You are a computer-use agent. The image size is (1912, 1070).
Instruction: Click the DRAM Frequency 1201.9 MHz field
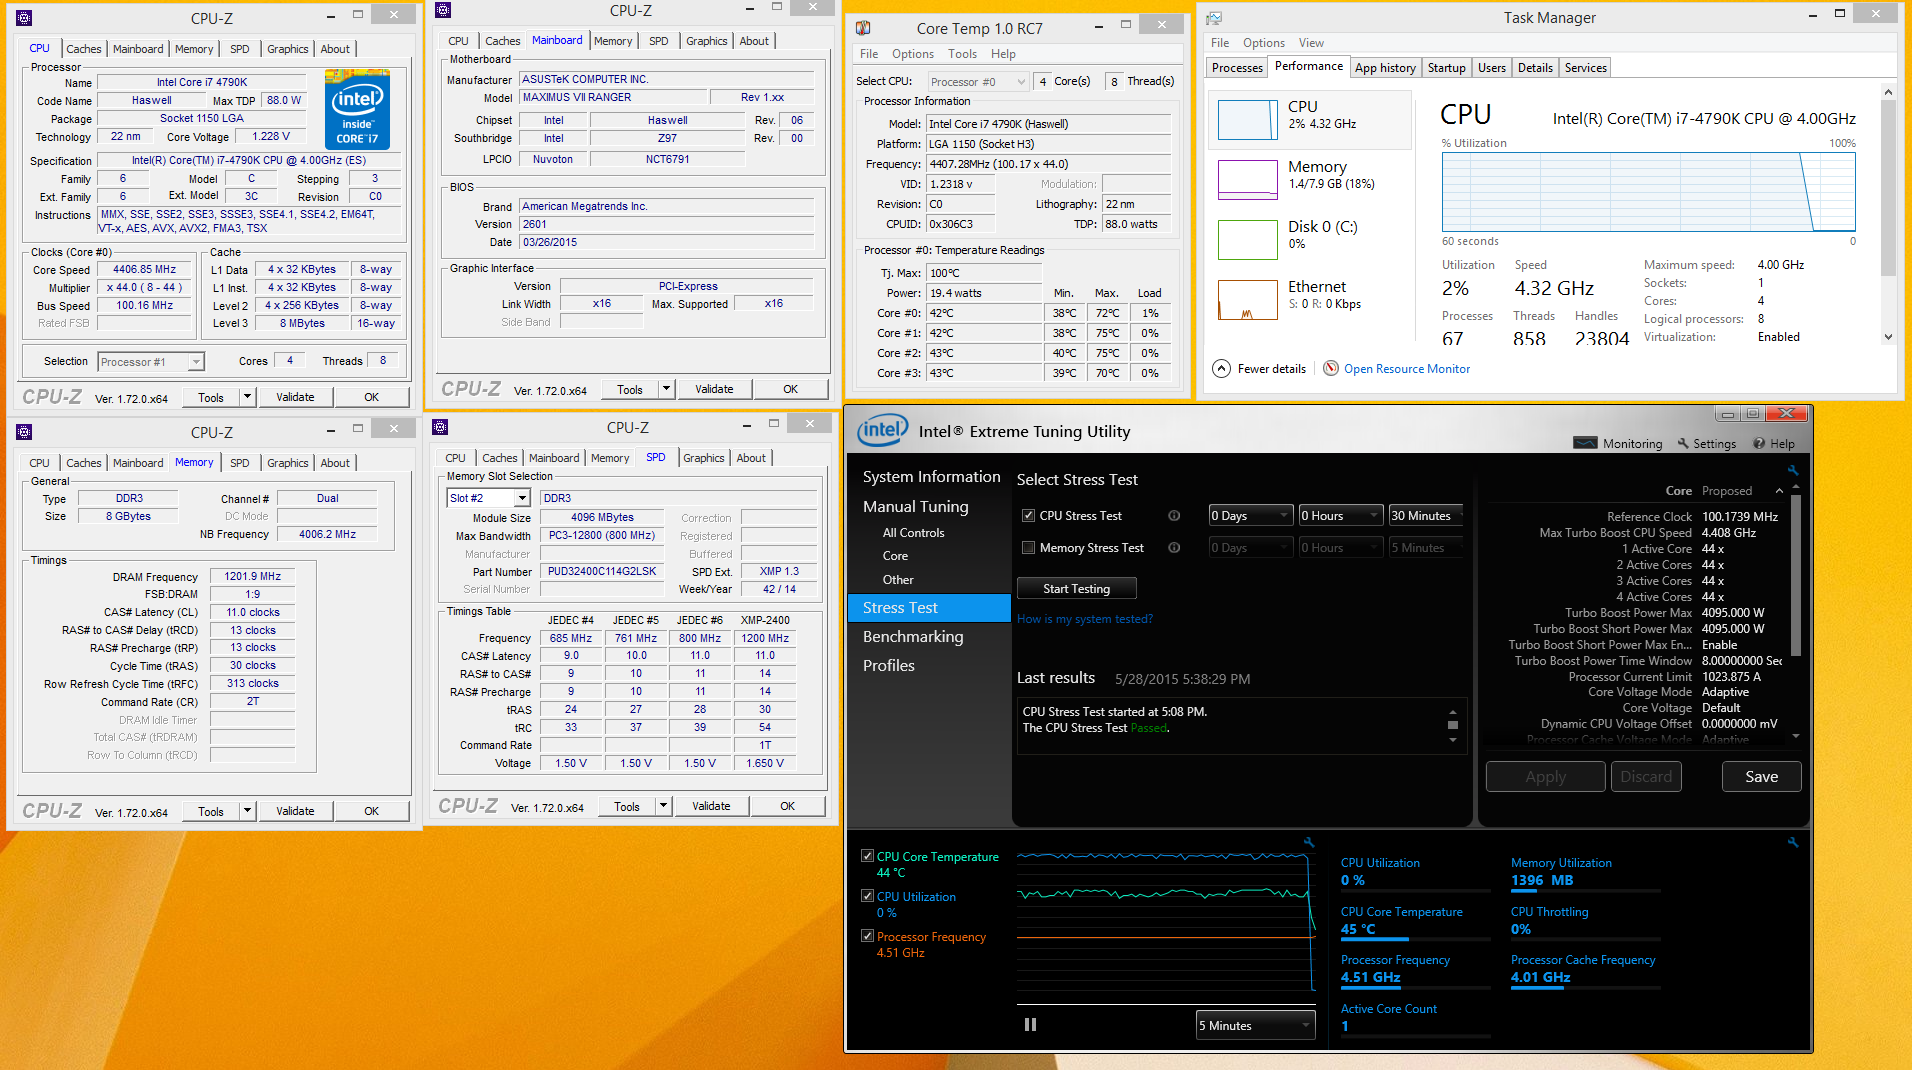tap(252, 576)
